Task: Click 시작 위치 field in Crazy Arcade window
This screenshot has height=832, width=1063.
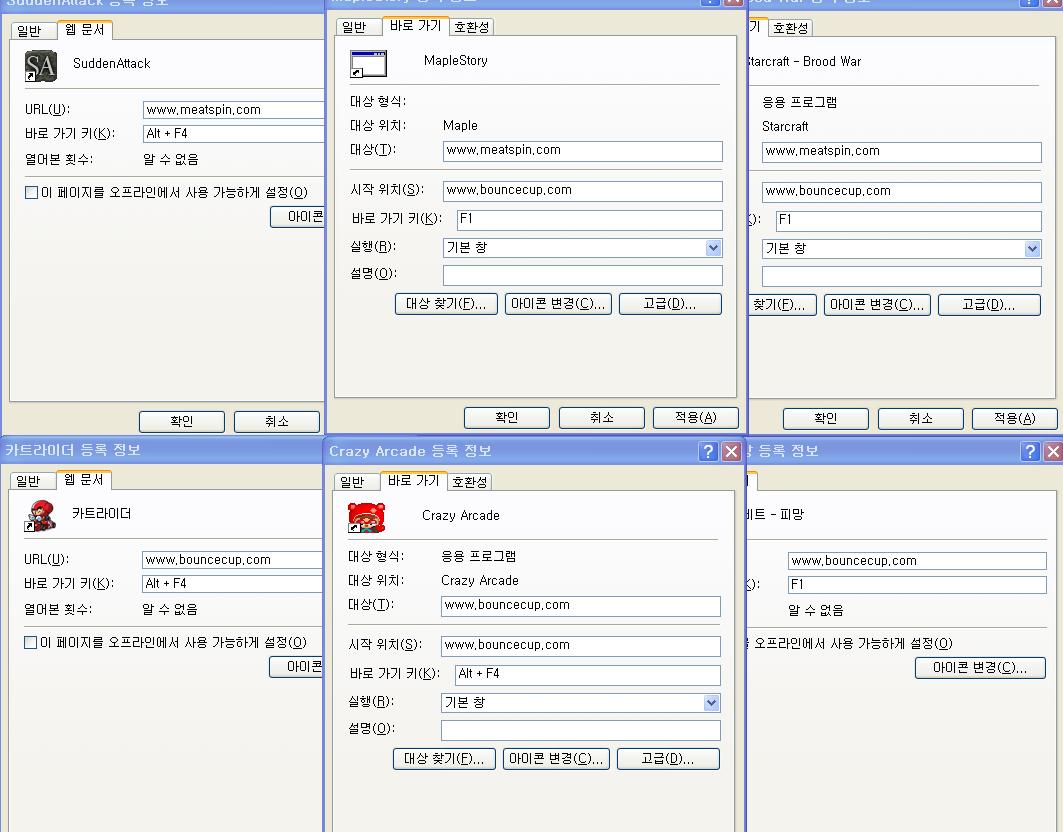Action: click(x=580, y=646)
